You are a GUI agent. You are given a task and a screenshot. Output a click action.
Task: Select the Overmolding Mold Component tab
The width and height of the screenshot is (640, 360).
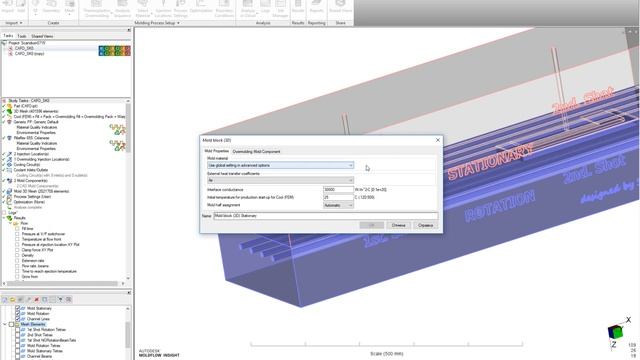pyautogui.click(x=256, y=152)
